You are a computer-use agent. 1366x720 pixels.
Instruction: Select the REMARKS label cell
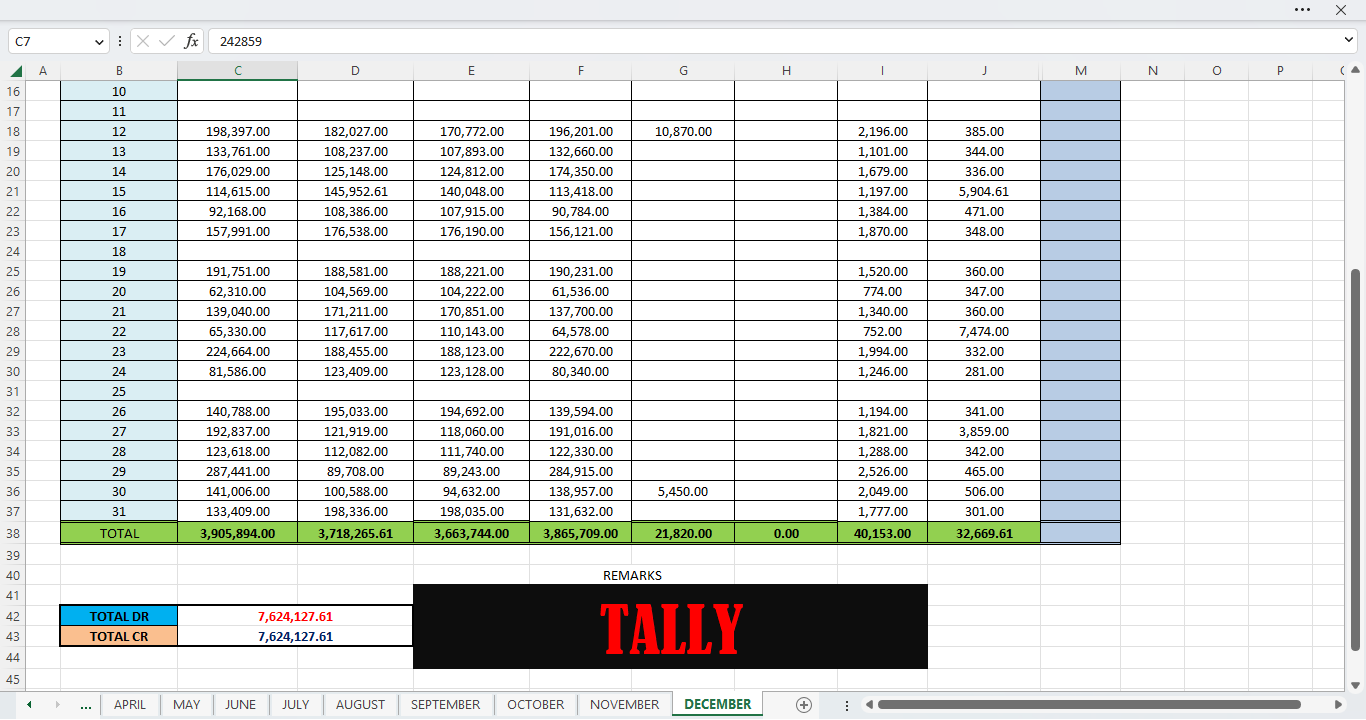[632, 575]
